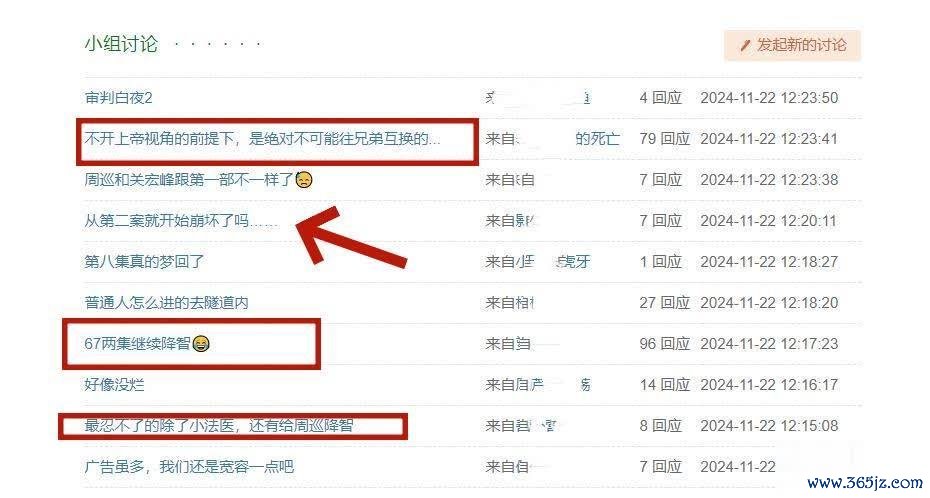The height and width of the screenshot is (498, 930).
Task: Open thread 67两集继续降智
Action: pyautogui.click(x=137, y=343)
